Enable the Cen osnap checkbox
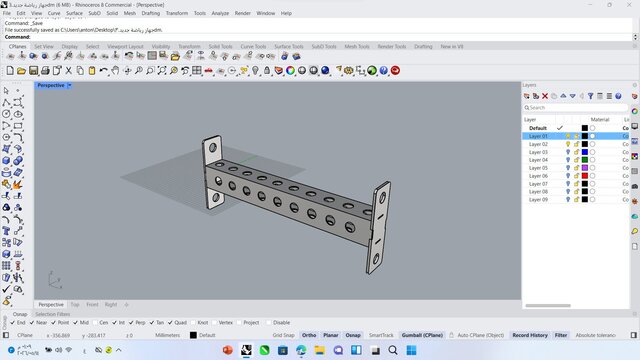The image size is (640, 360). click(x=95, y=322)
